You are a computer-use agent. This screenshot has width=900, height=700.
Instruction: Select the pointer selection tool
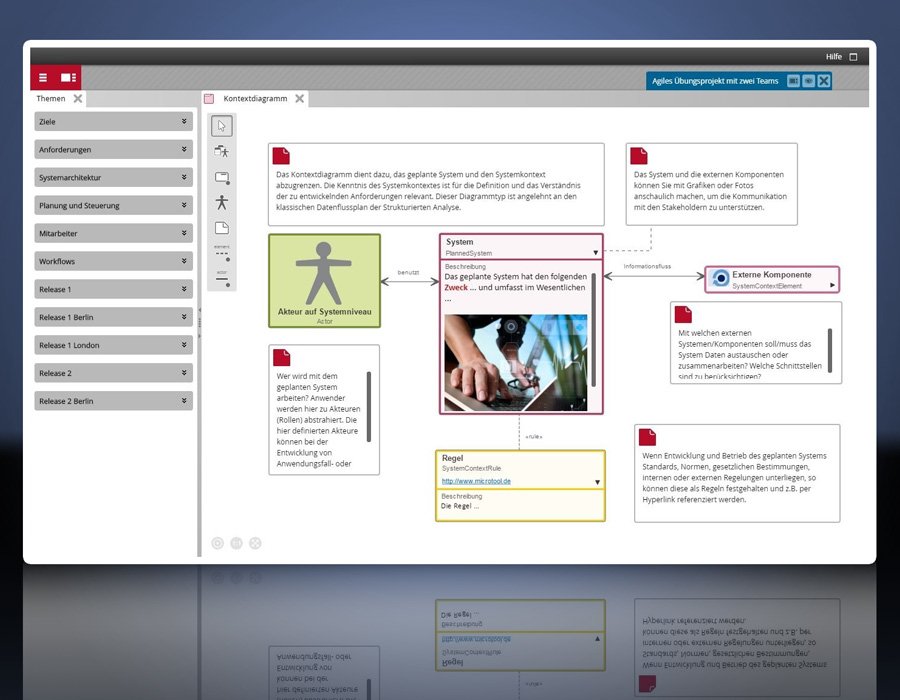pos(222,126)
